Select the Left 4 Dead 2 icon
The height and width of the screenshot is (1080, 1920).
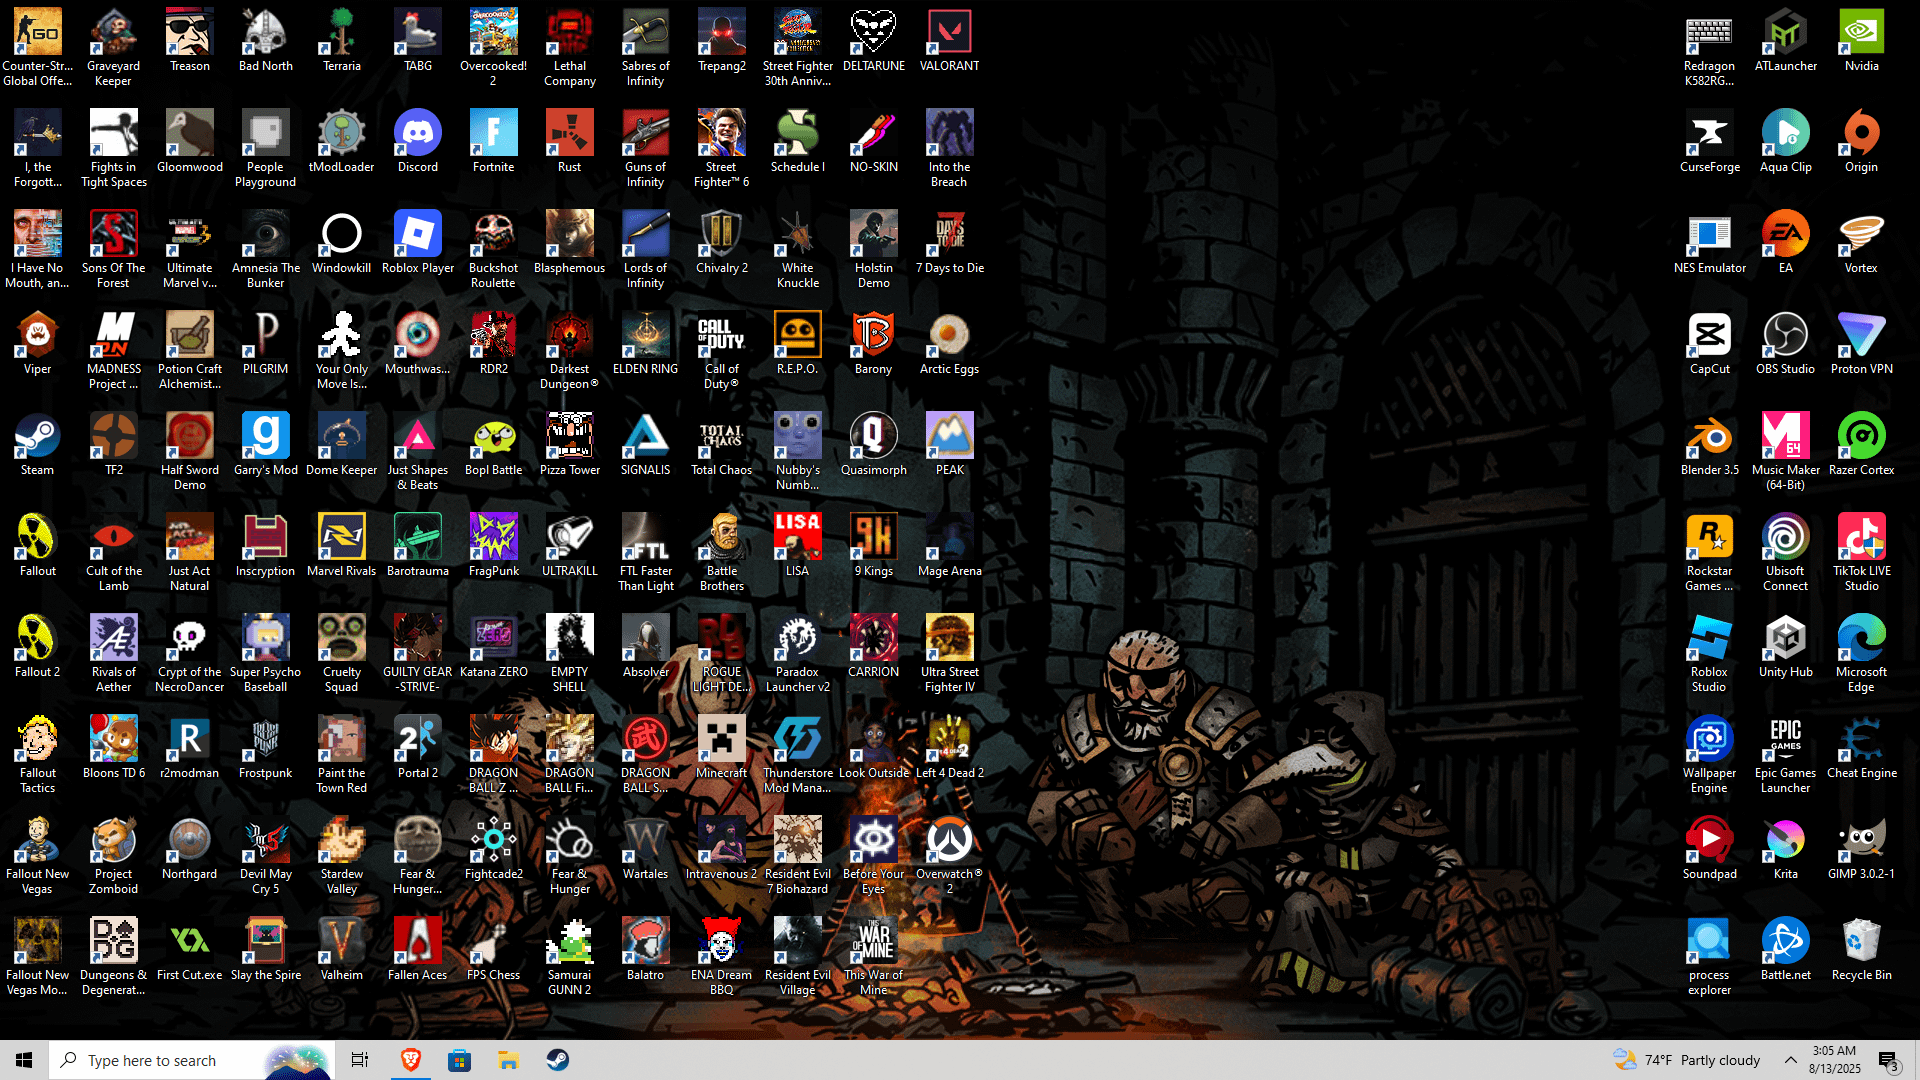(950, 748)
